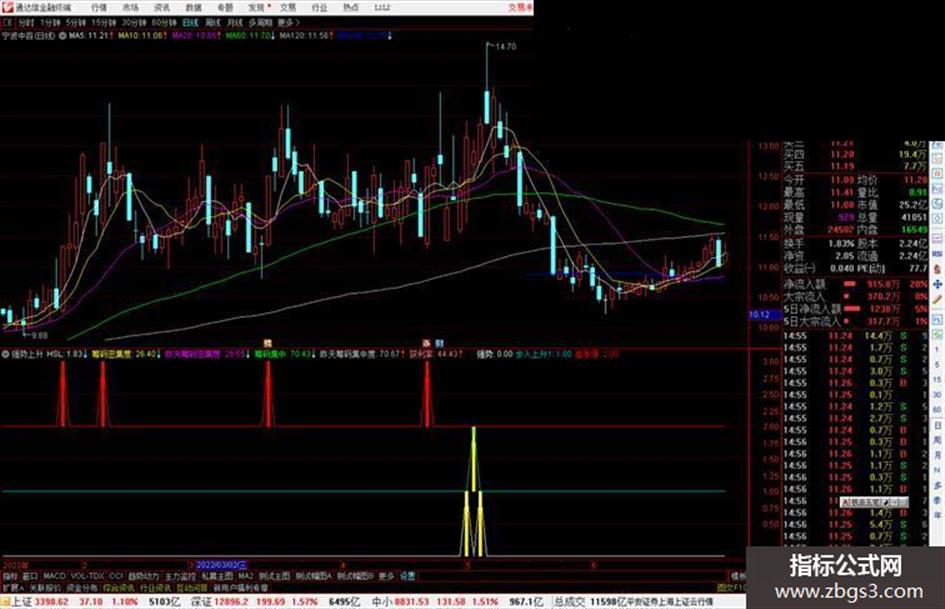Open the 互动问答 link
This screenshot has height=609, width=945.
pos(192,587)
